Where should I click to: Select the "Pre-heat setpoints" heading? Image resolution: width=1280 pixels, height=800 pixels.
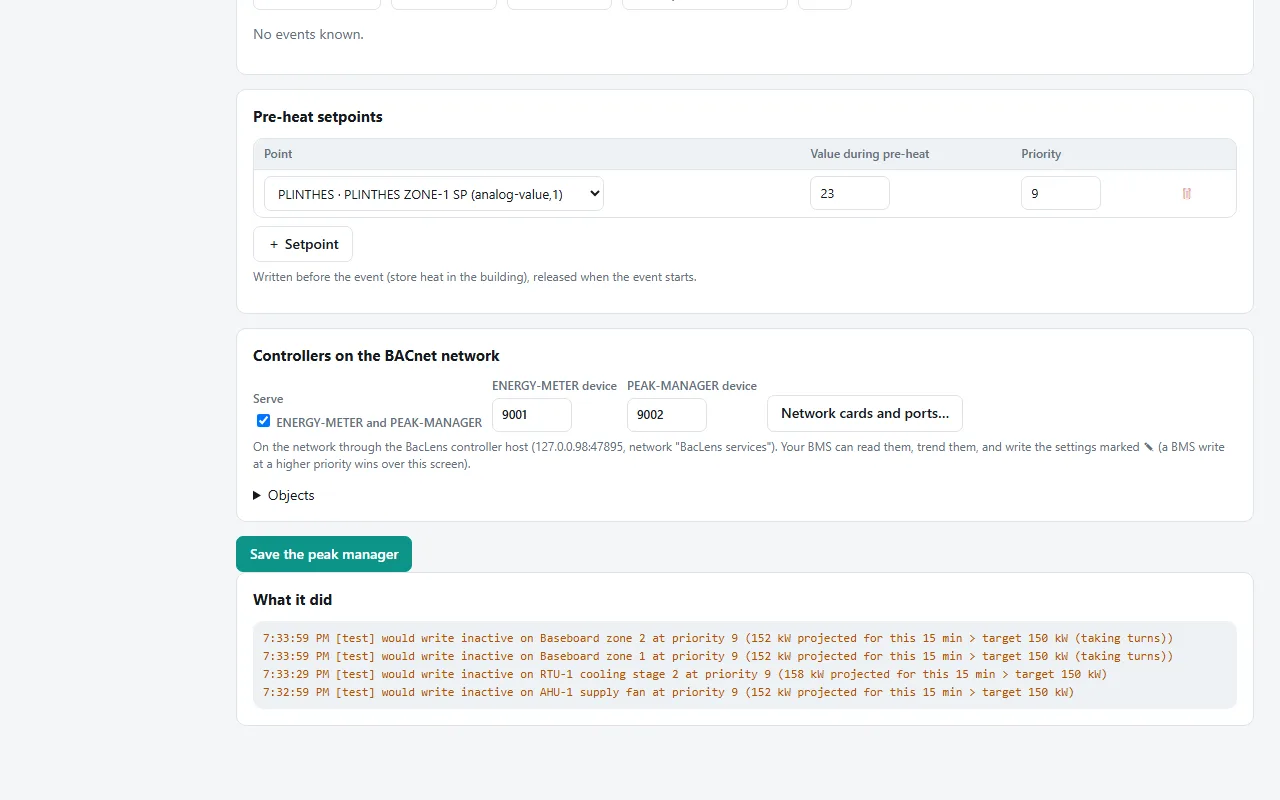(x=318, y=117)
